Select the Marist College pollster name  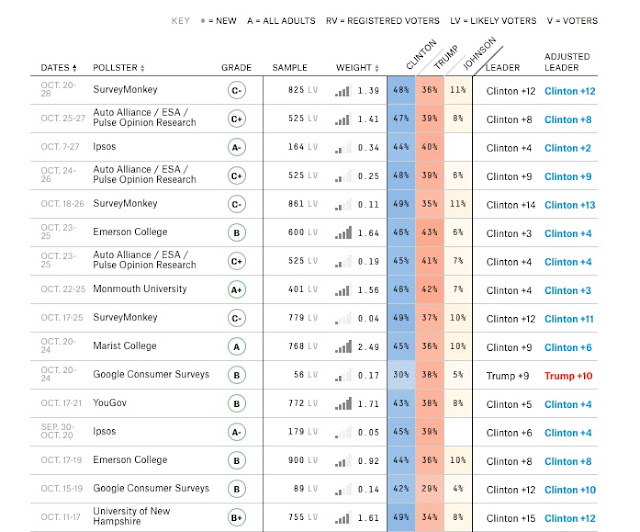(x=124, y=346)
